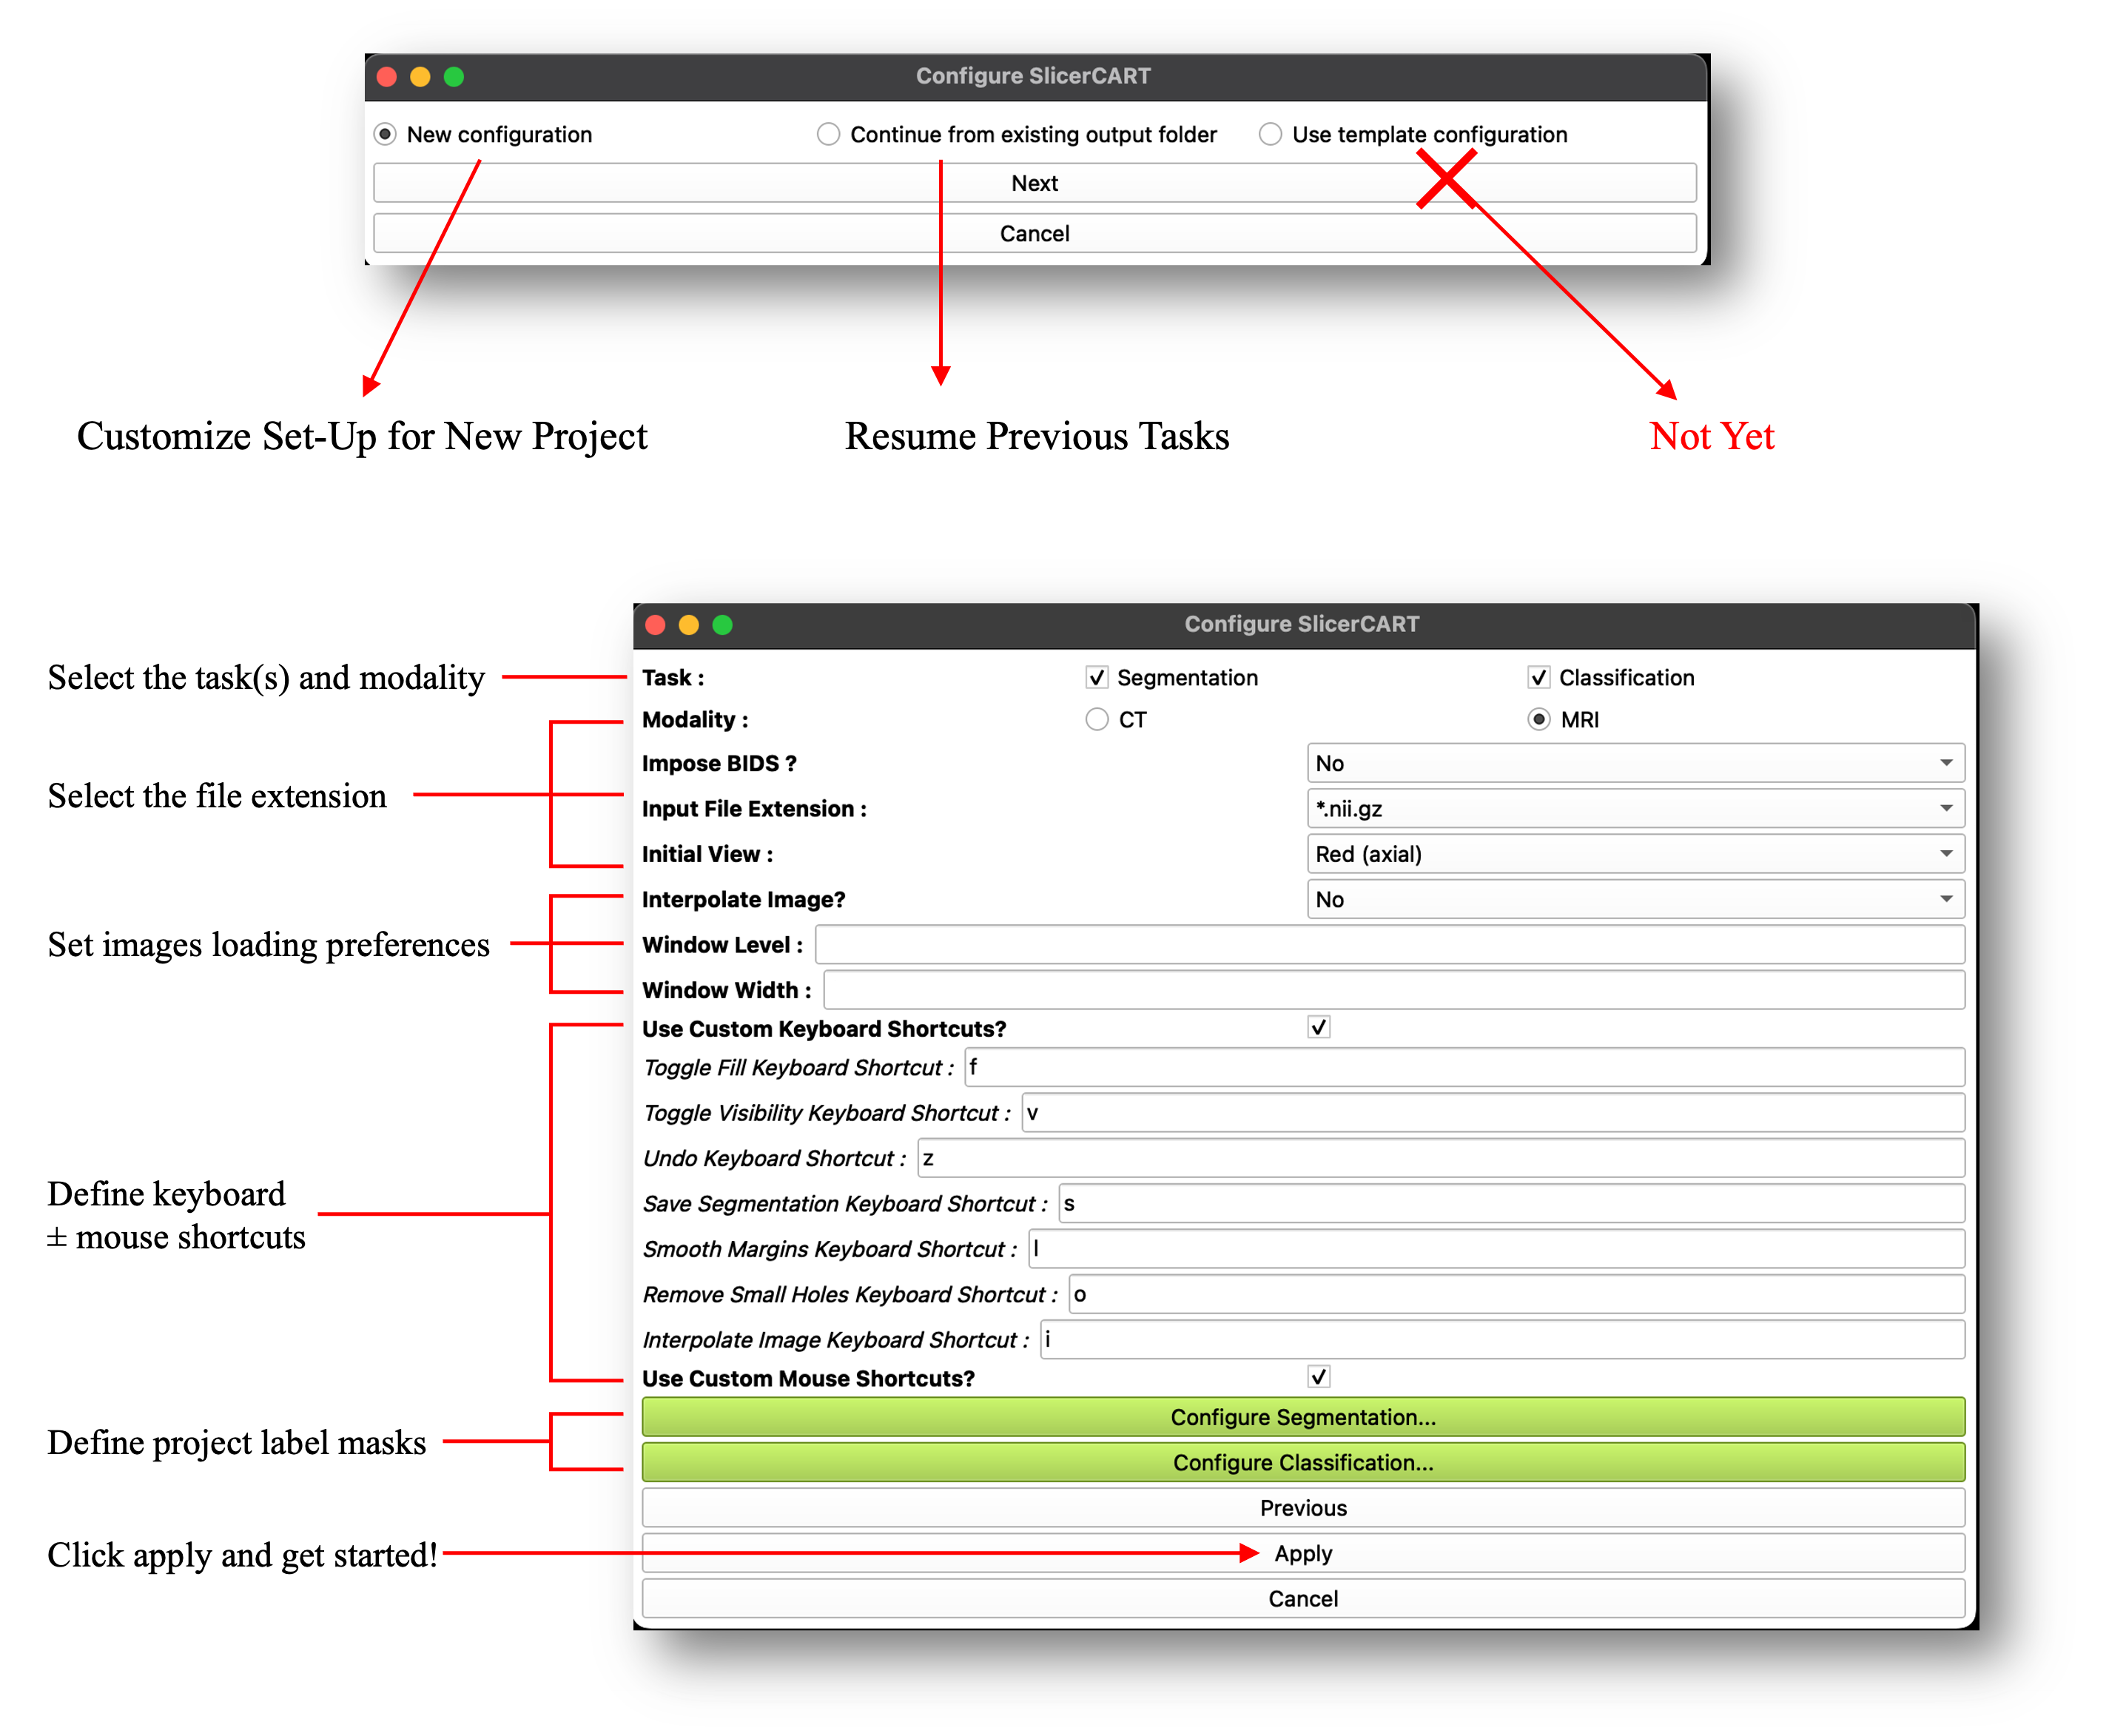Viewport: 2109px width, 1736px height.
Task: Go back with the Previous button
Action: [1303, 1507]
